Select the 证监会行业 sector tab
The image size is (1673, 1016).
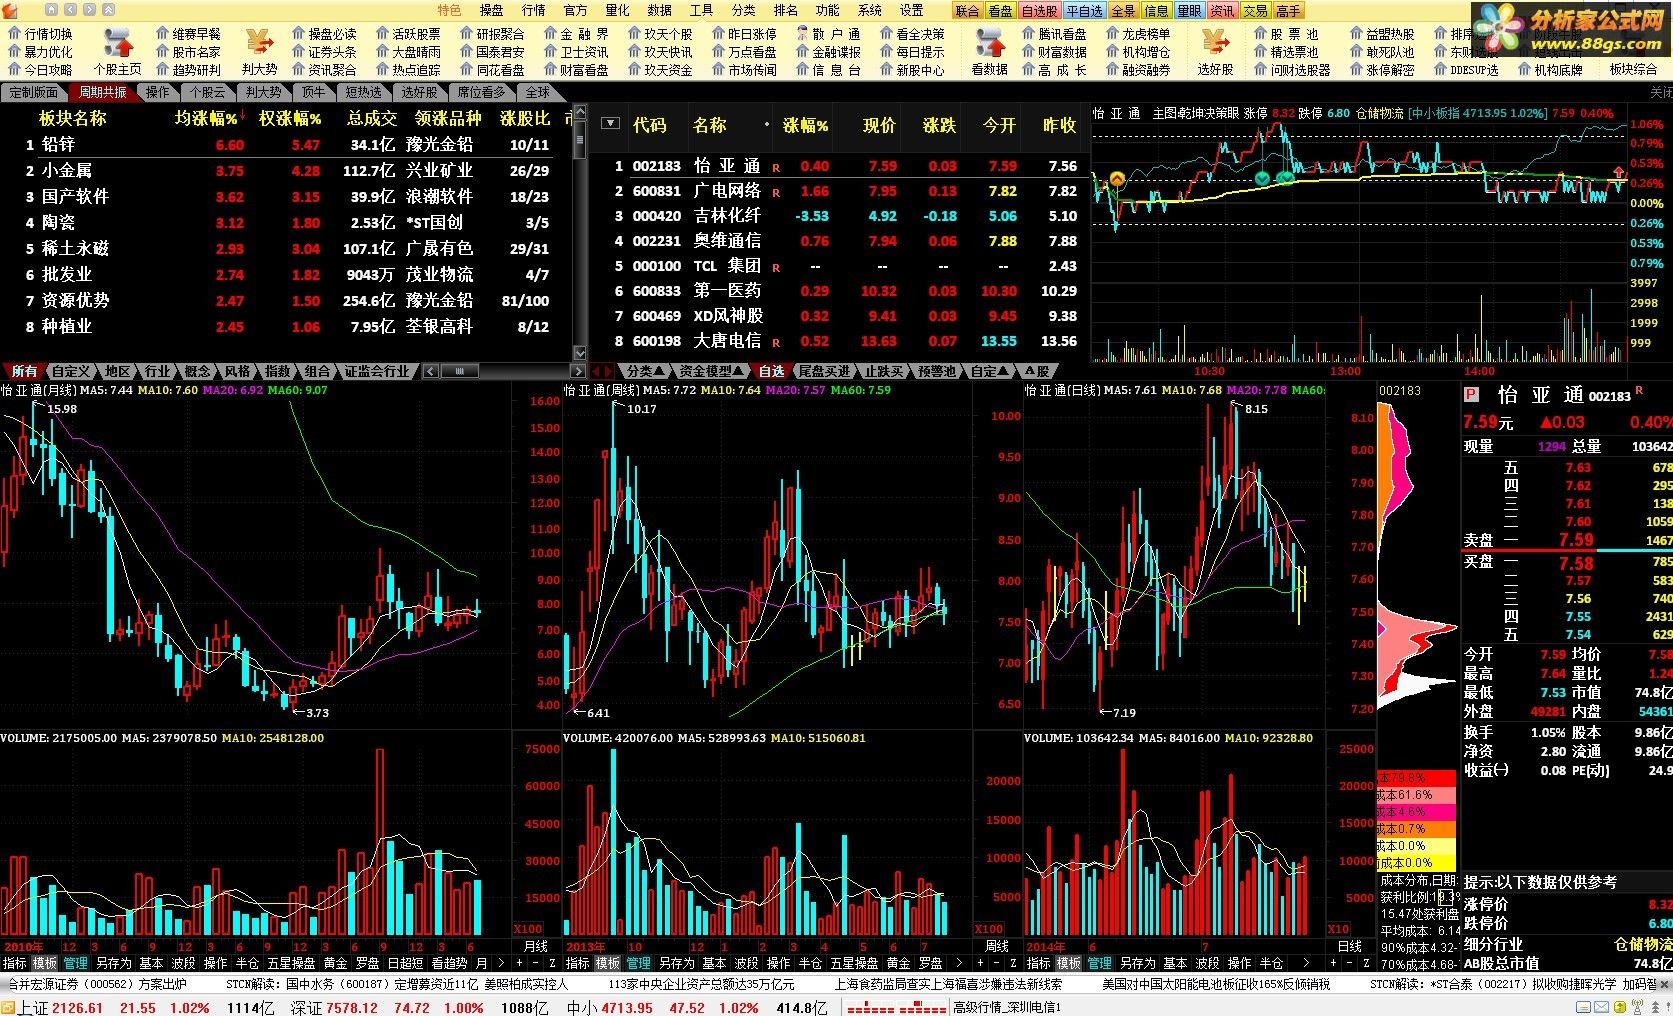[377, 371]
